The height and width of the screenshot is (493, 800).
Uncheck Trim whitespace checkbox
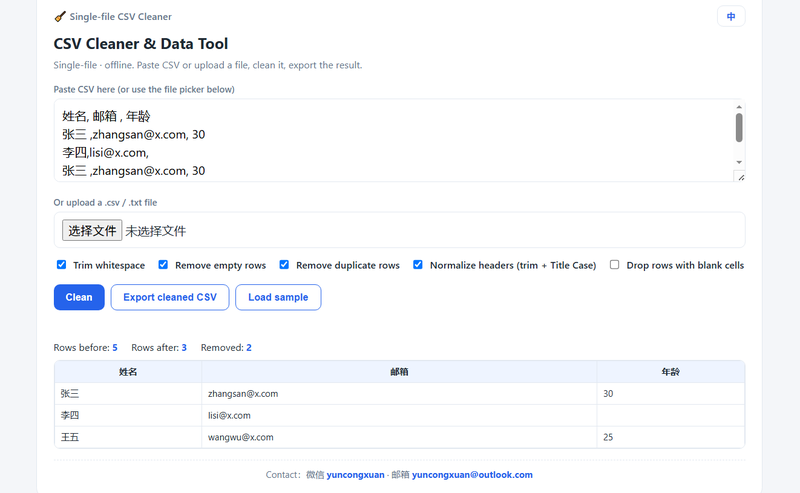click(x=61, y=264)
